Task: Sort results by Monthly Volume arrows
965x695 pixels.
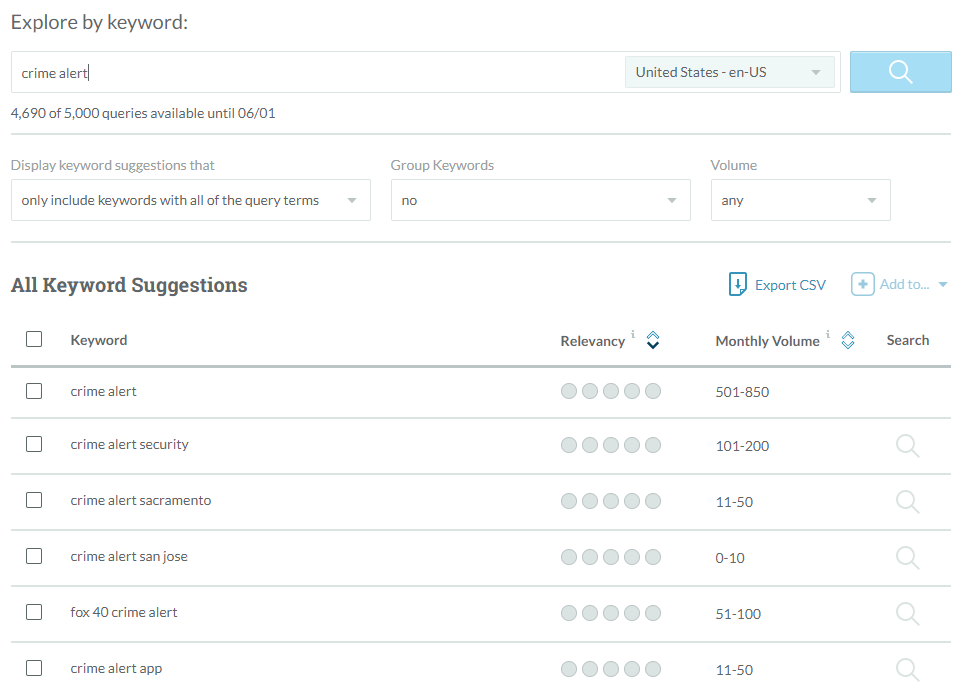Action: click(x=848, y=341)
